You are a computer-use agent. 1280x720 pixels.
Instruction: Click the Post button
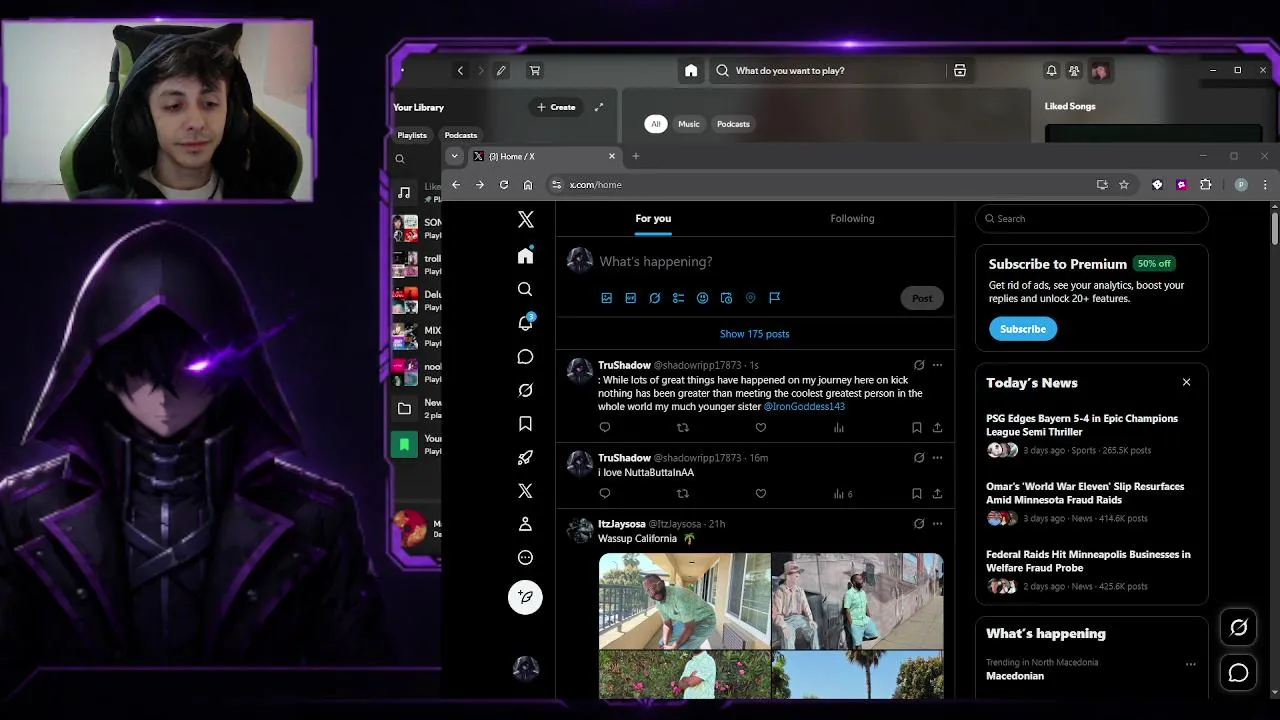pyautogui.click(x=922, y=298)
